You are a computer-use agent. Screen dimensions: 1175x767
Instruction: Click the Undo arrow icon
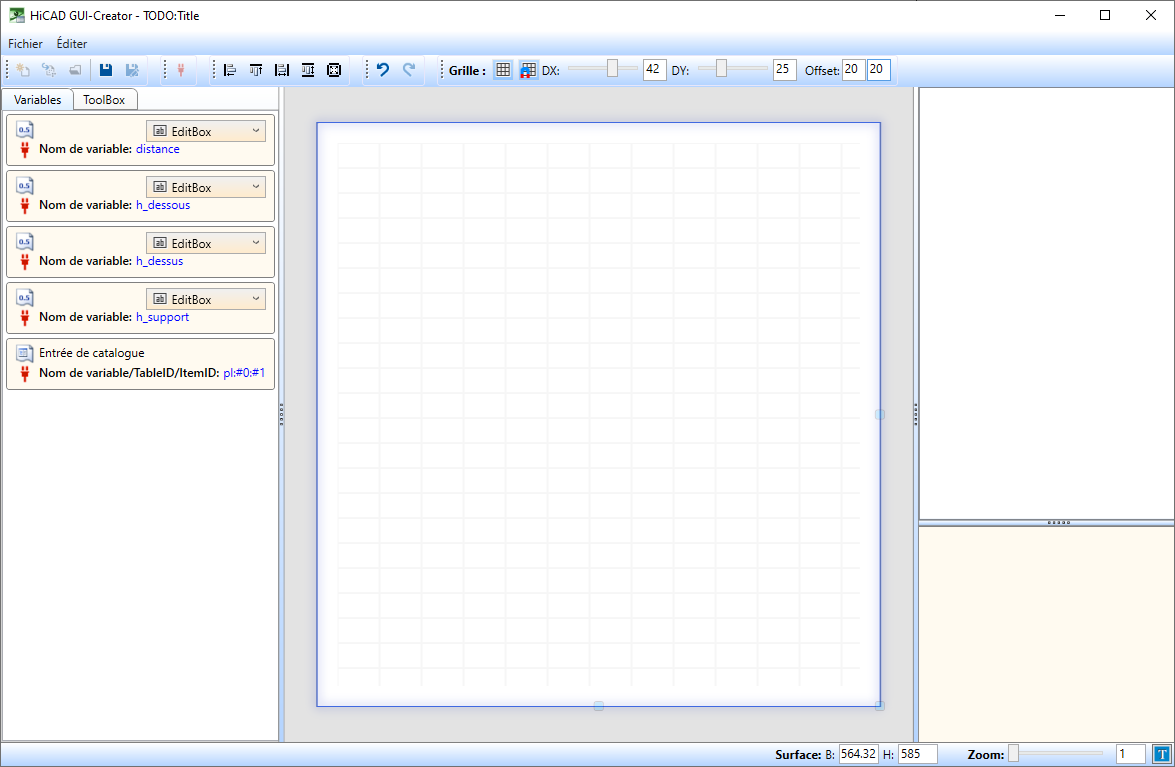point(382,70)
